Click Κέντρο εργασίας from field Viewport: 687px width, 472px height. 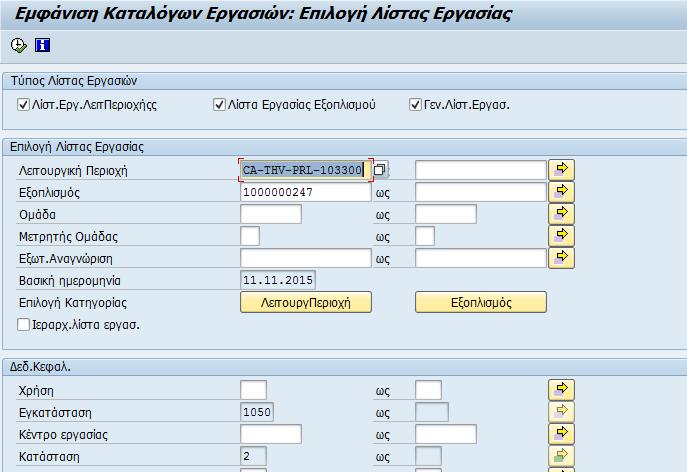click(271, 434)
